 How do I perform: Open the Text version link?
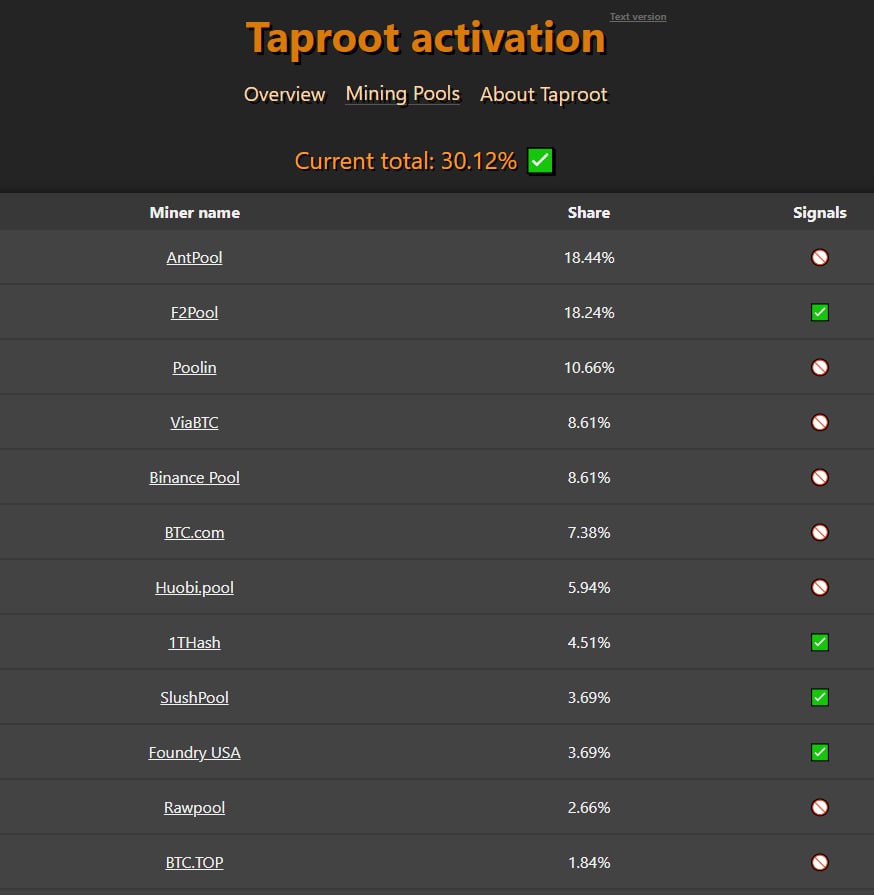(x=638, y=17)
